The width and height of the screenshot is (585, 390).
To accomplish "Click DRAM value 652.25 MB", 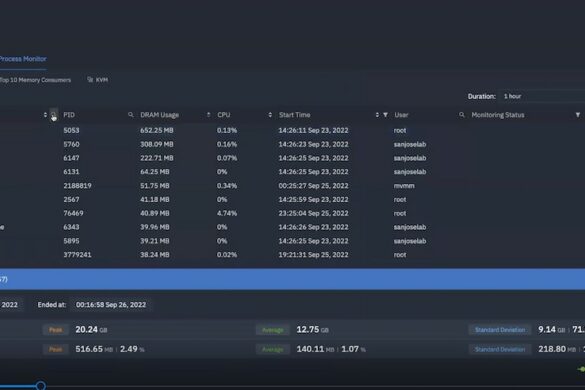I will coord(157,130).
